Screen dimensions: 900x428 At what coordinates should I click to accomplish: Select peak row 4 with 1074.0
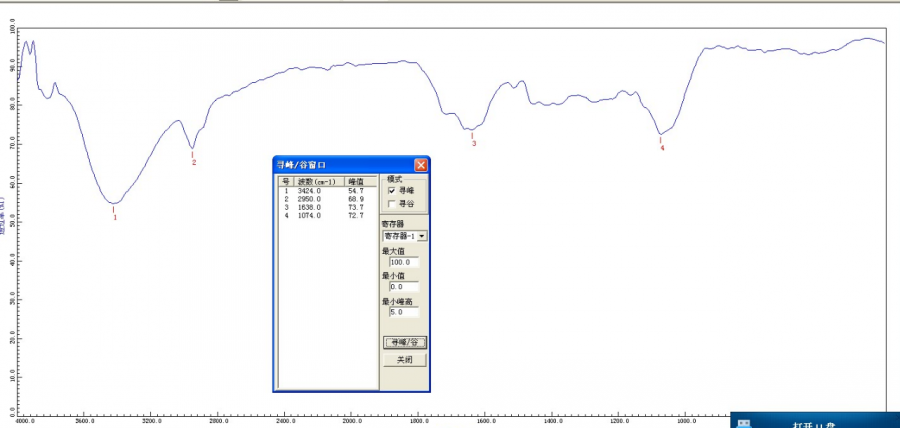point(327,215)
